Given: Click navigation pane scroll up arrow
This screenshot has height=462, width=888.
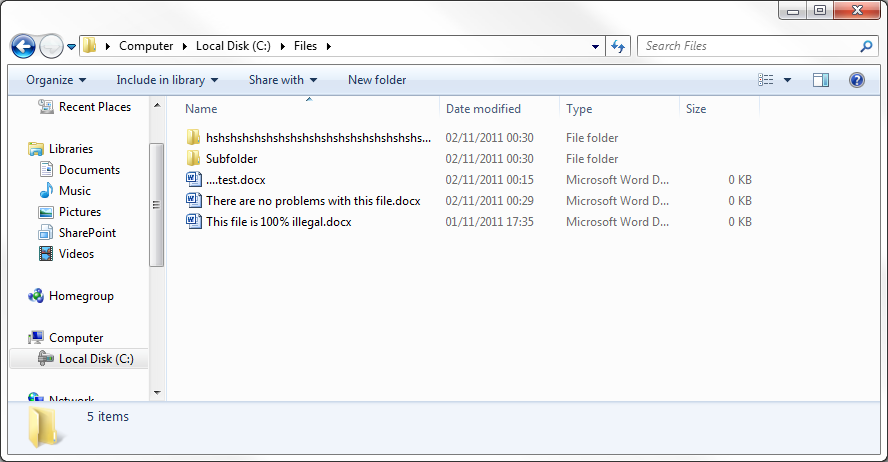Looking at the screenshot, I should click(157, 105).
